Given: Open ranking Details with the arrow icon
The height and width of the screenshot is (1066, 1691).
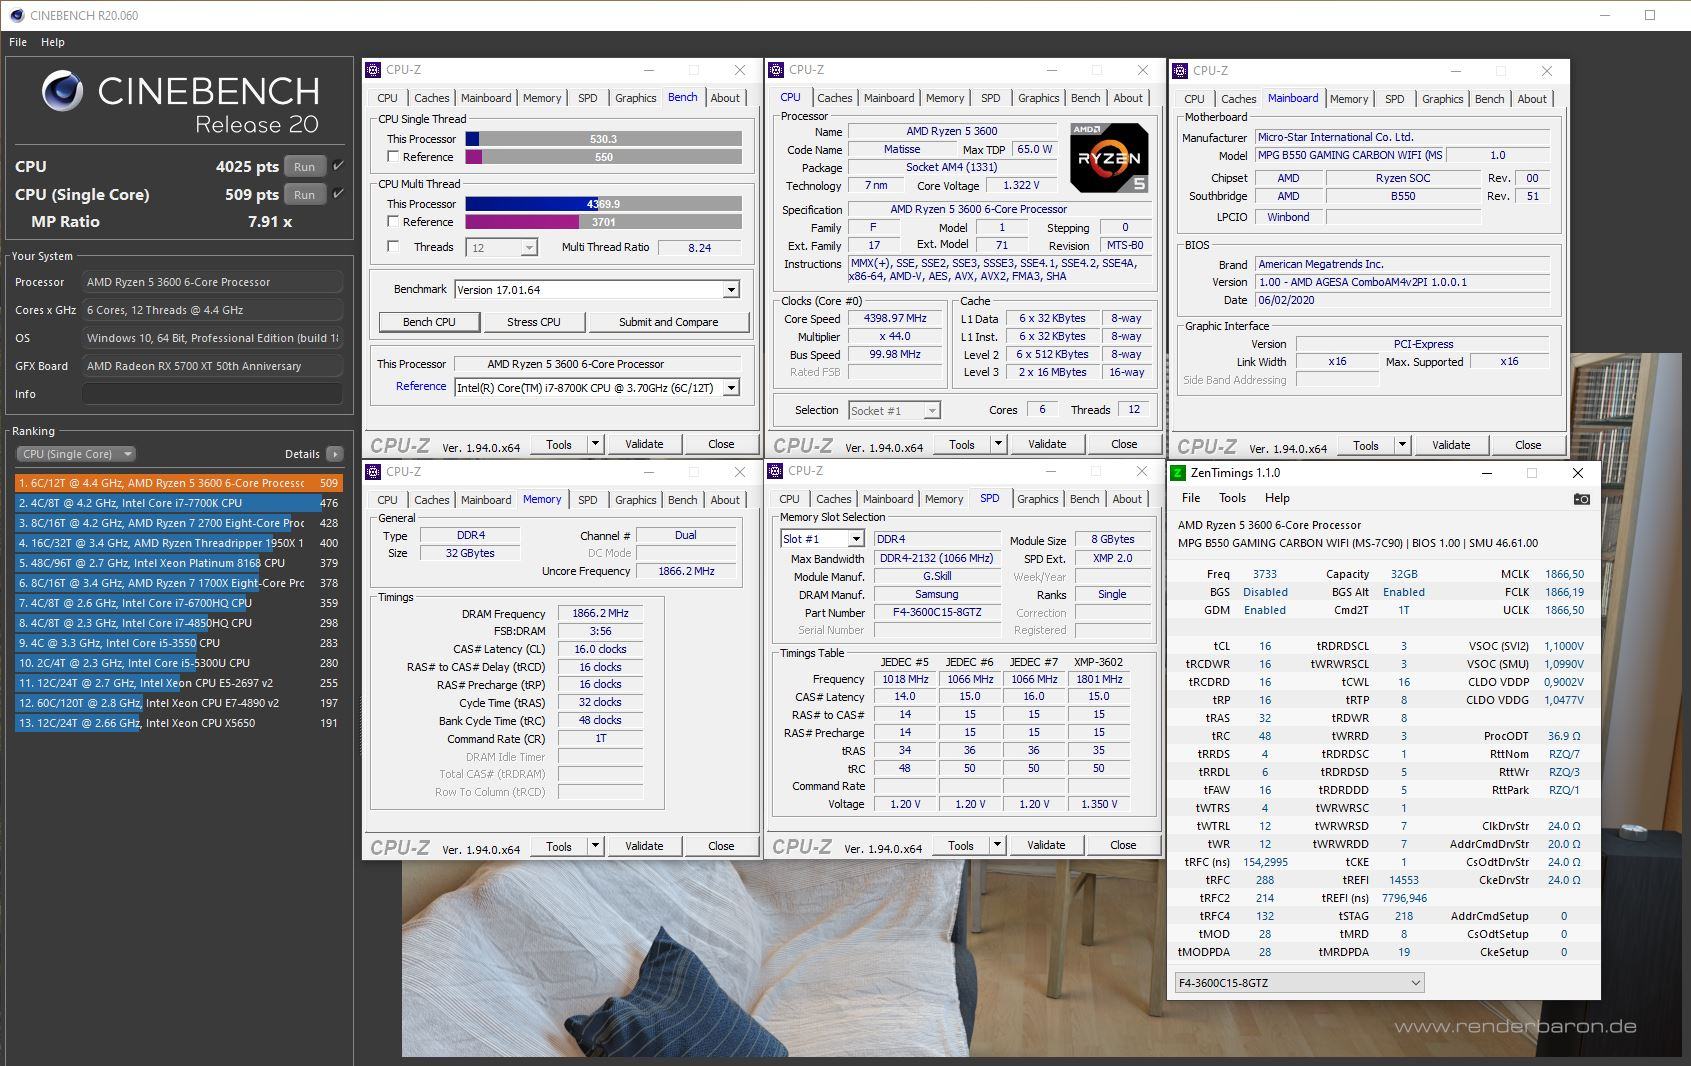Looking at the screenshot, I should pos(334,454).
